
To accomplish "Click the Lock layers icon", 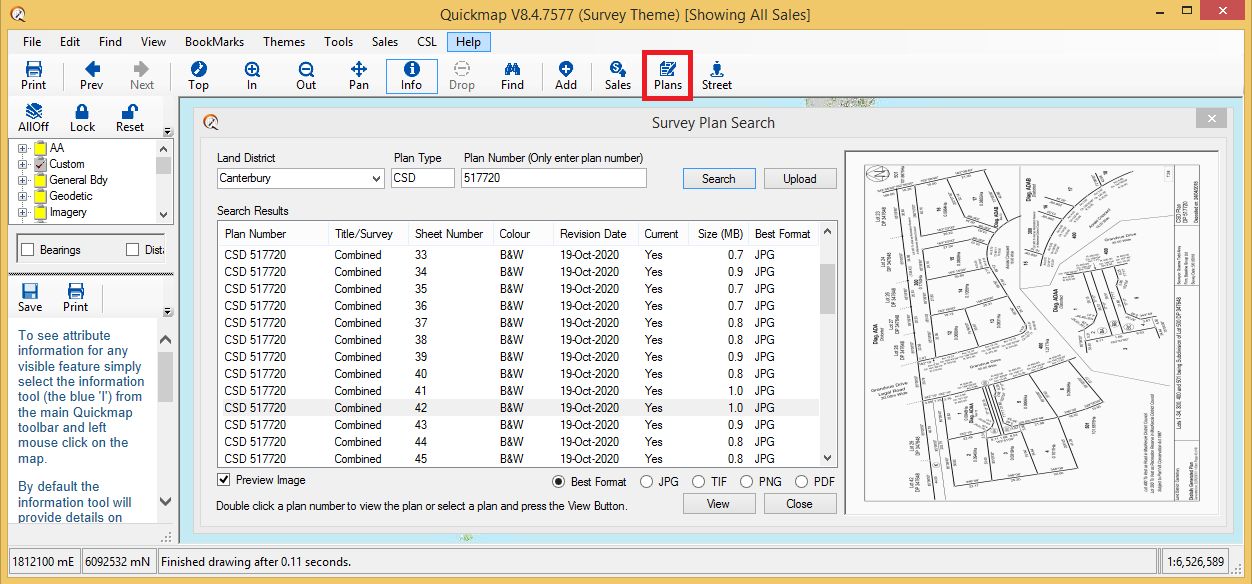I will pyautogui.click(x=83, y=117).
